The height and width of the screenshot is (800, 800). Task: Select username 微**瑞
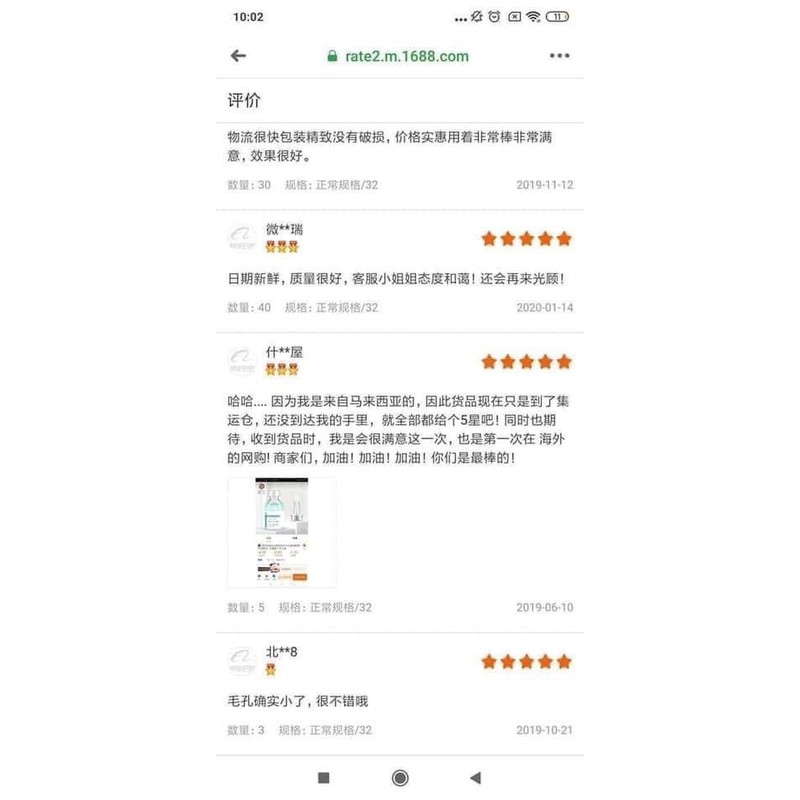click(284, 229)
